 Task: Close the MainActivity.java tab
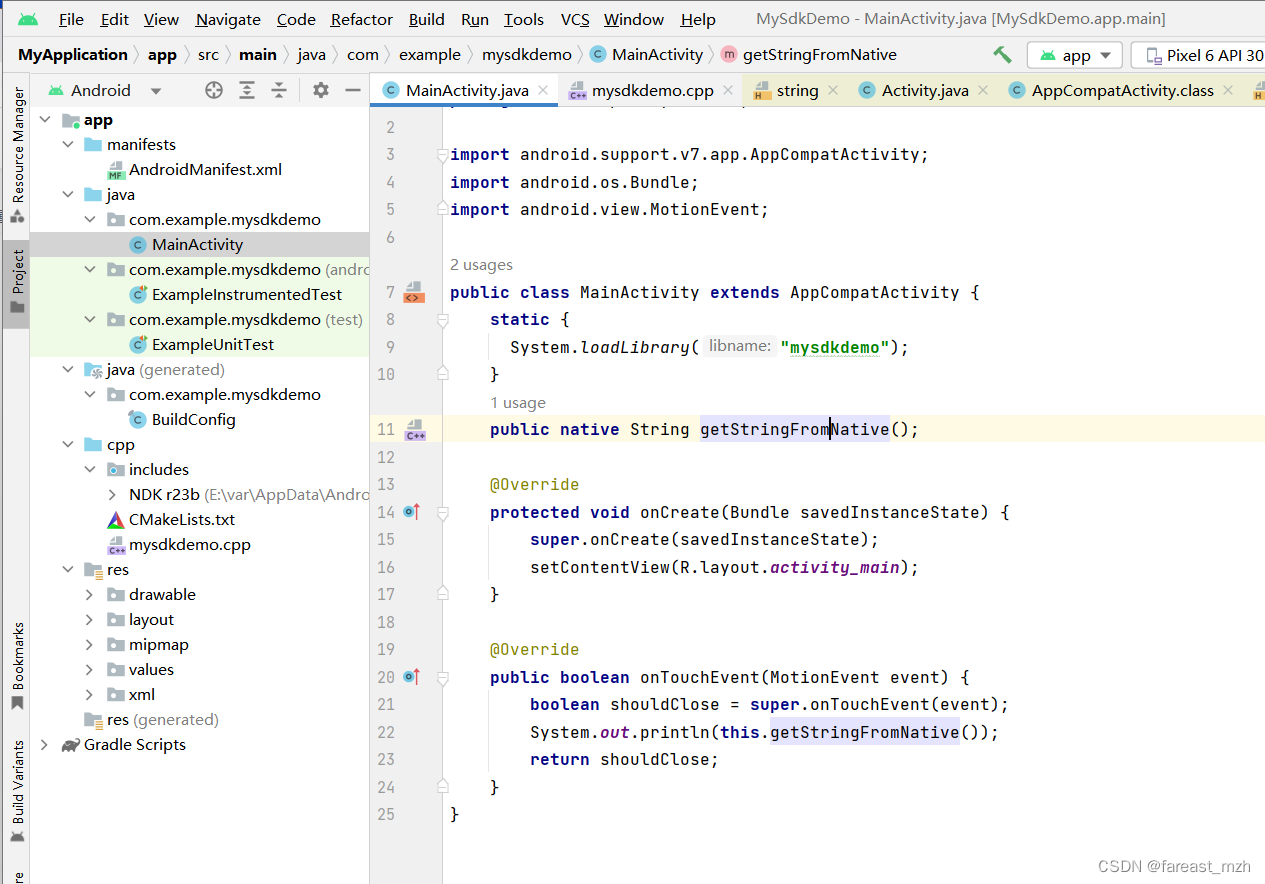543,90
